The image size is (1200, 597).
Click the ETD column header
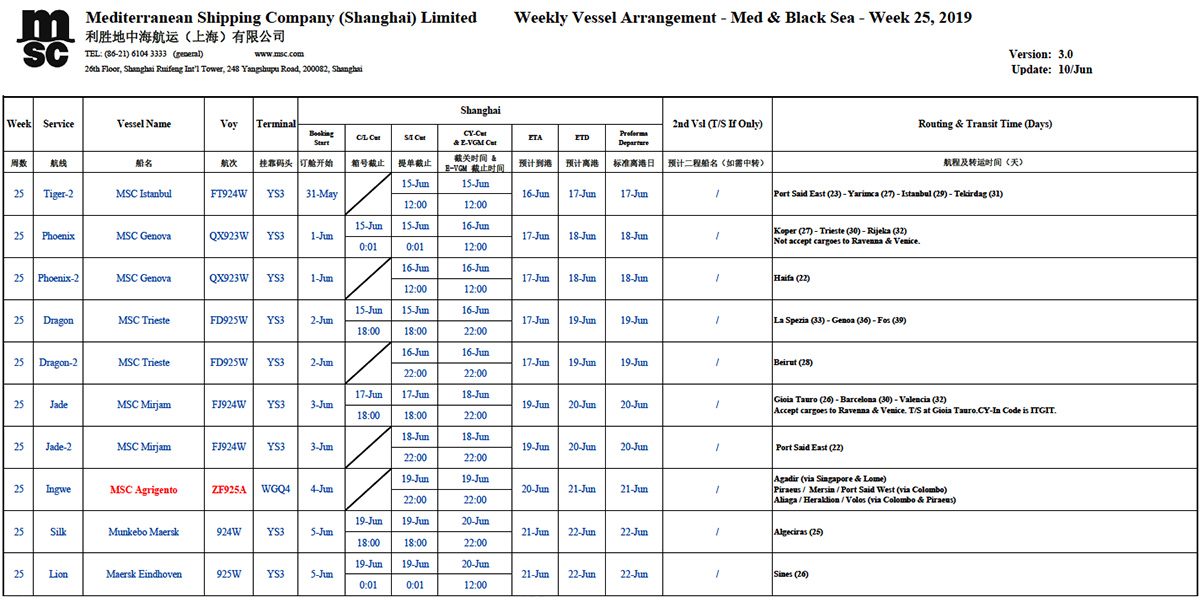coord(582,137)
